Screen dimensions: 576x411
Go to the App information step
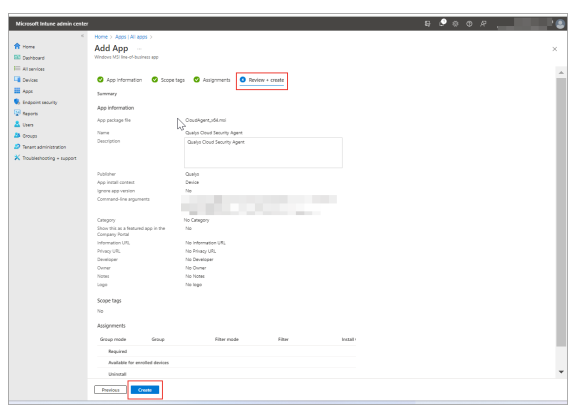119,80
